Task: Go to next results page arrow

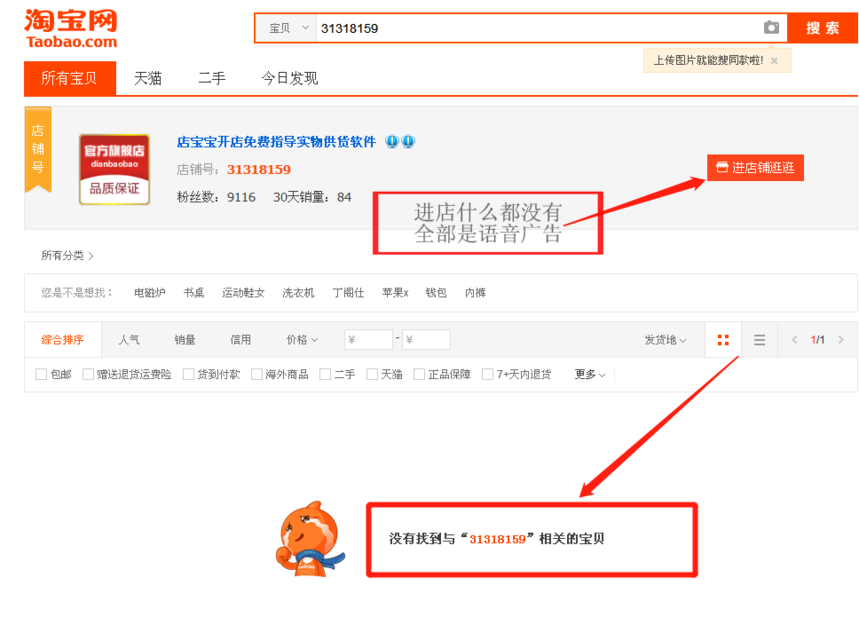Action: coord(841,340)
